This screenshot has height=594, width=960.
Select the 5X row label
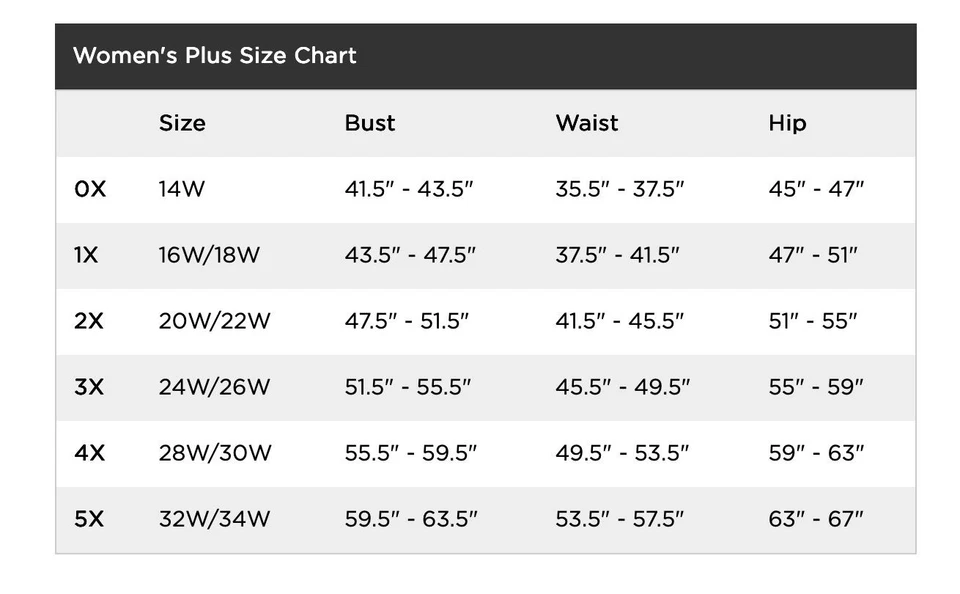(x=89, y=519)
